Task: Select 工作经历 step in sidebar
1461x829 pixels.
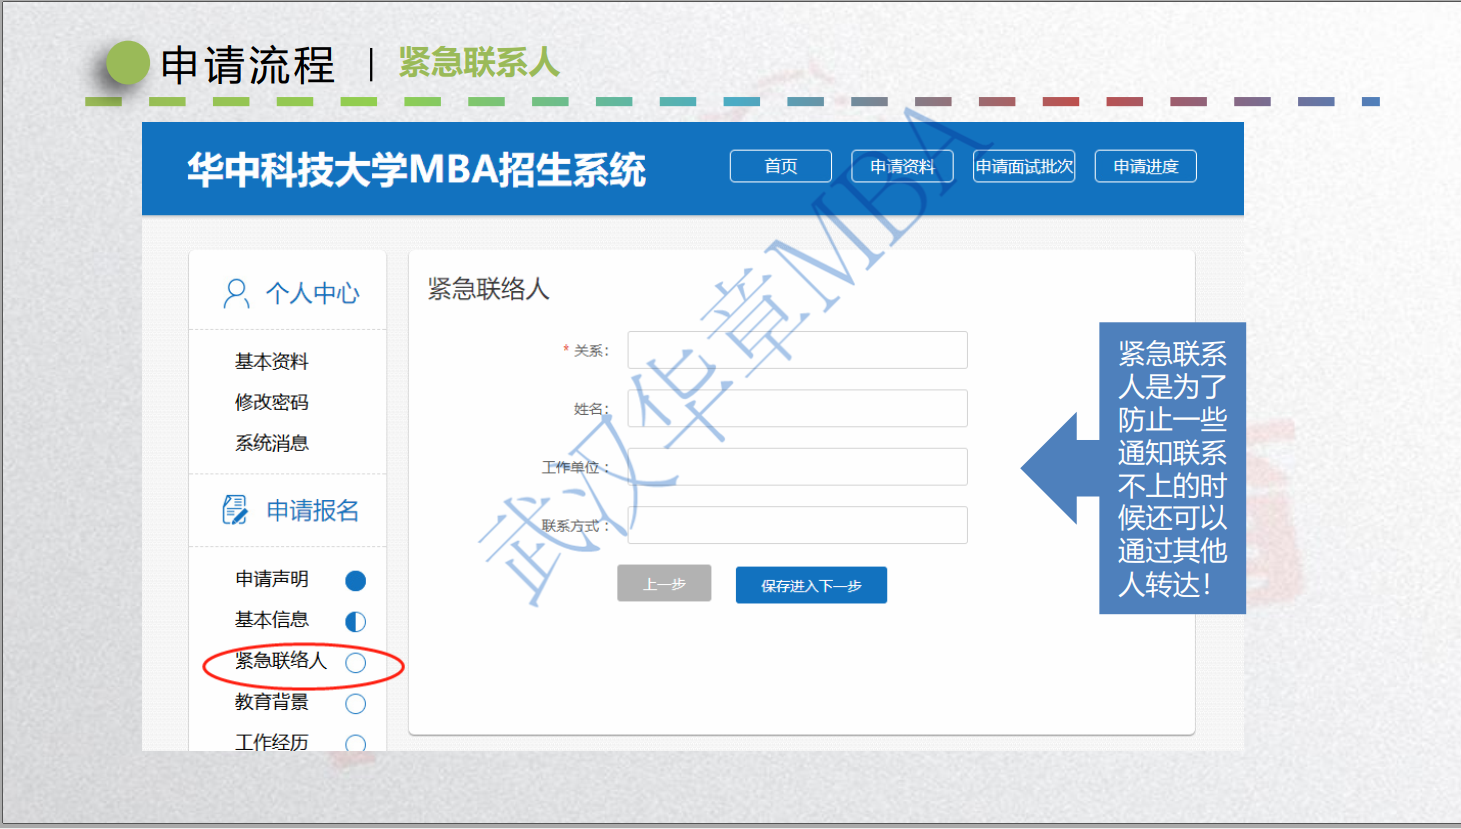Action: click(272, 742)
